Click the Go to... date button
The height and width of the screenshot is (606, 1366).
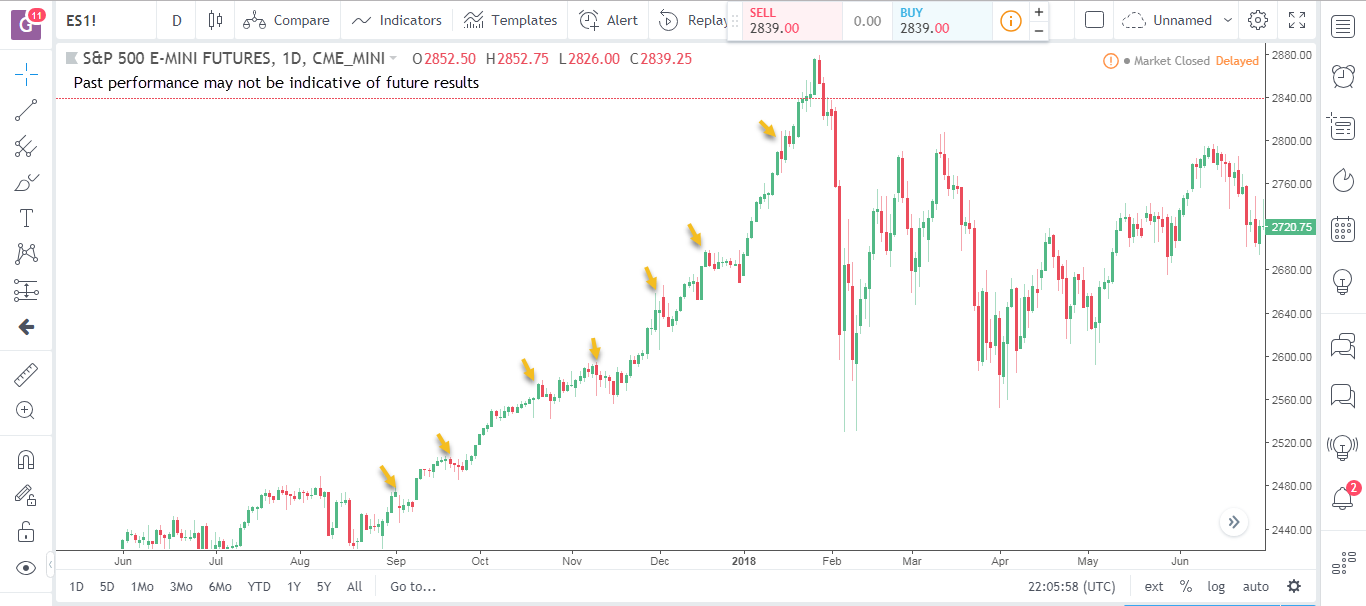tap(413, 587)
